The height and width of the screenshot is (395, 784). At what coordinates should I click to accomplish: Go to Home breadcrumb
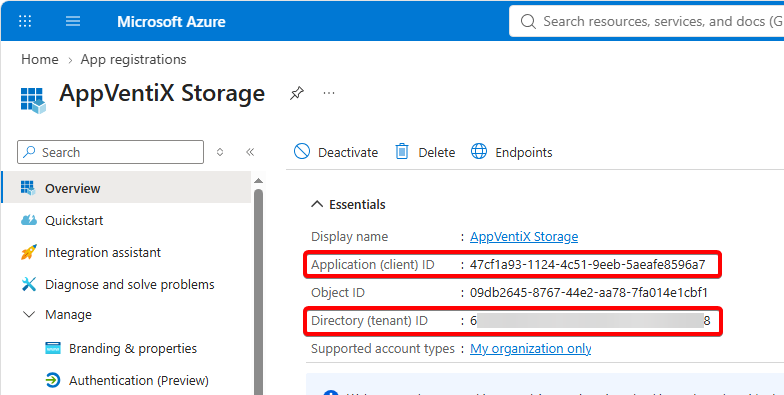[x=40, y=60]
